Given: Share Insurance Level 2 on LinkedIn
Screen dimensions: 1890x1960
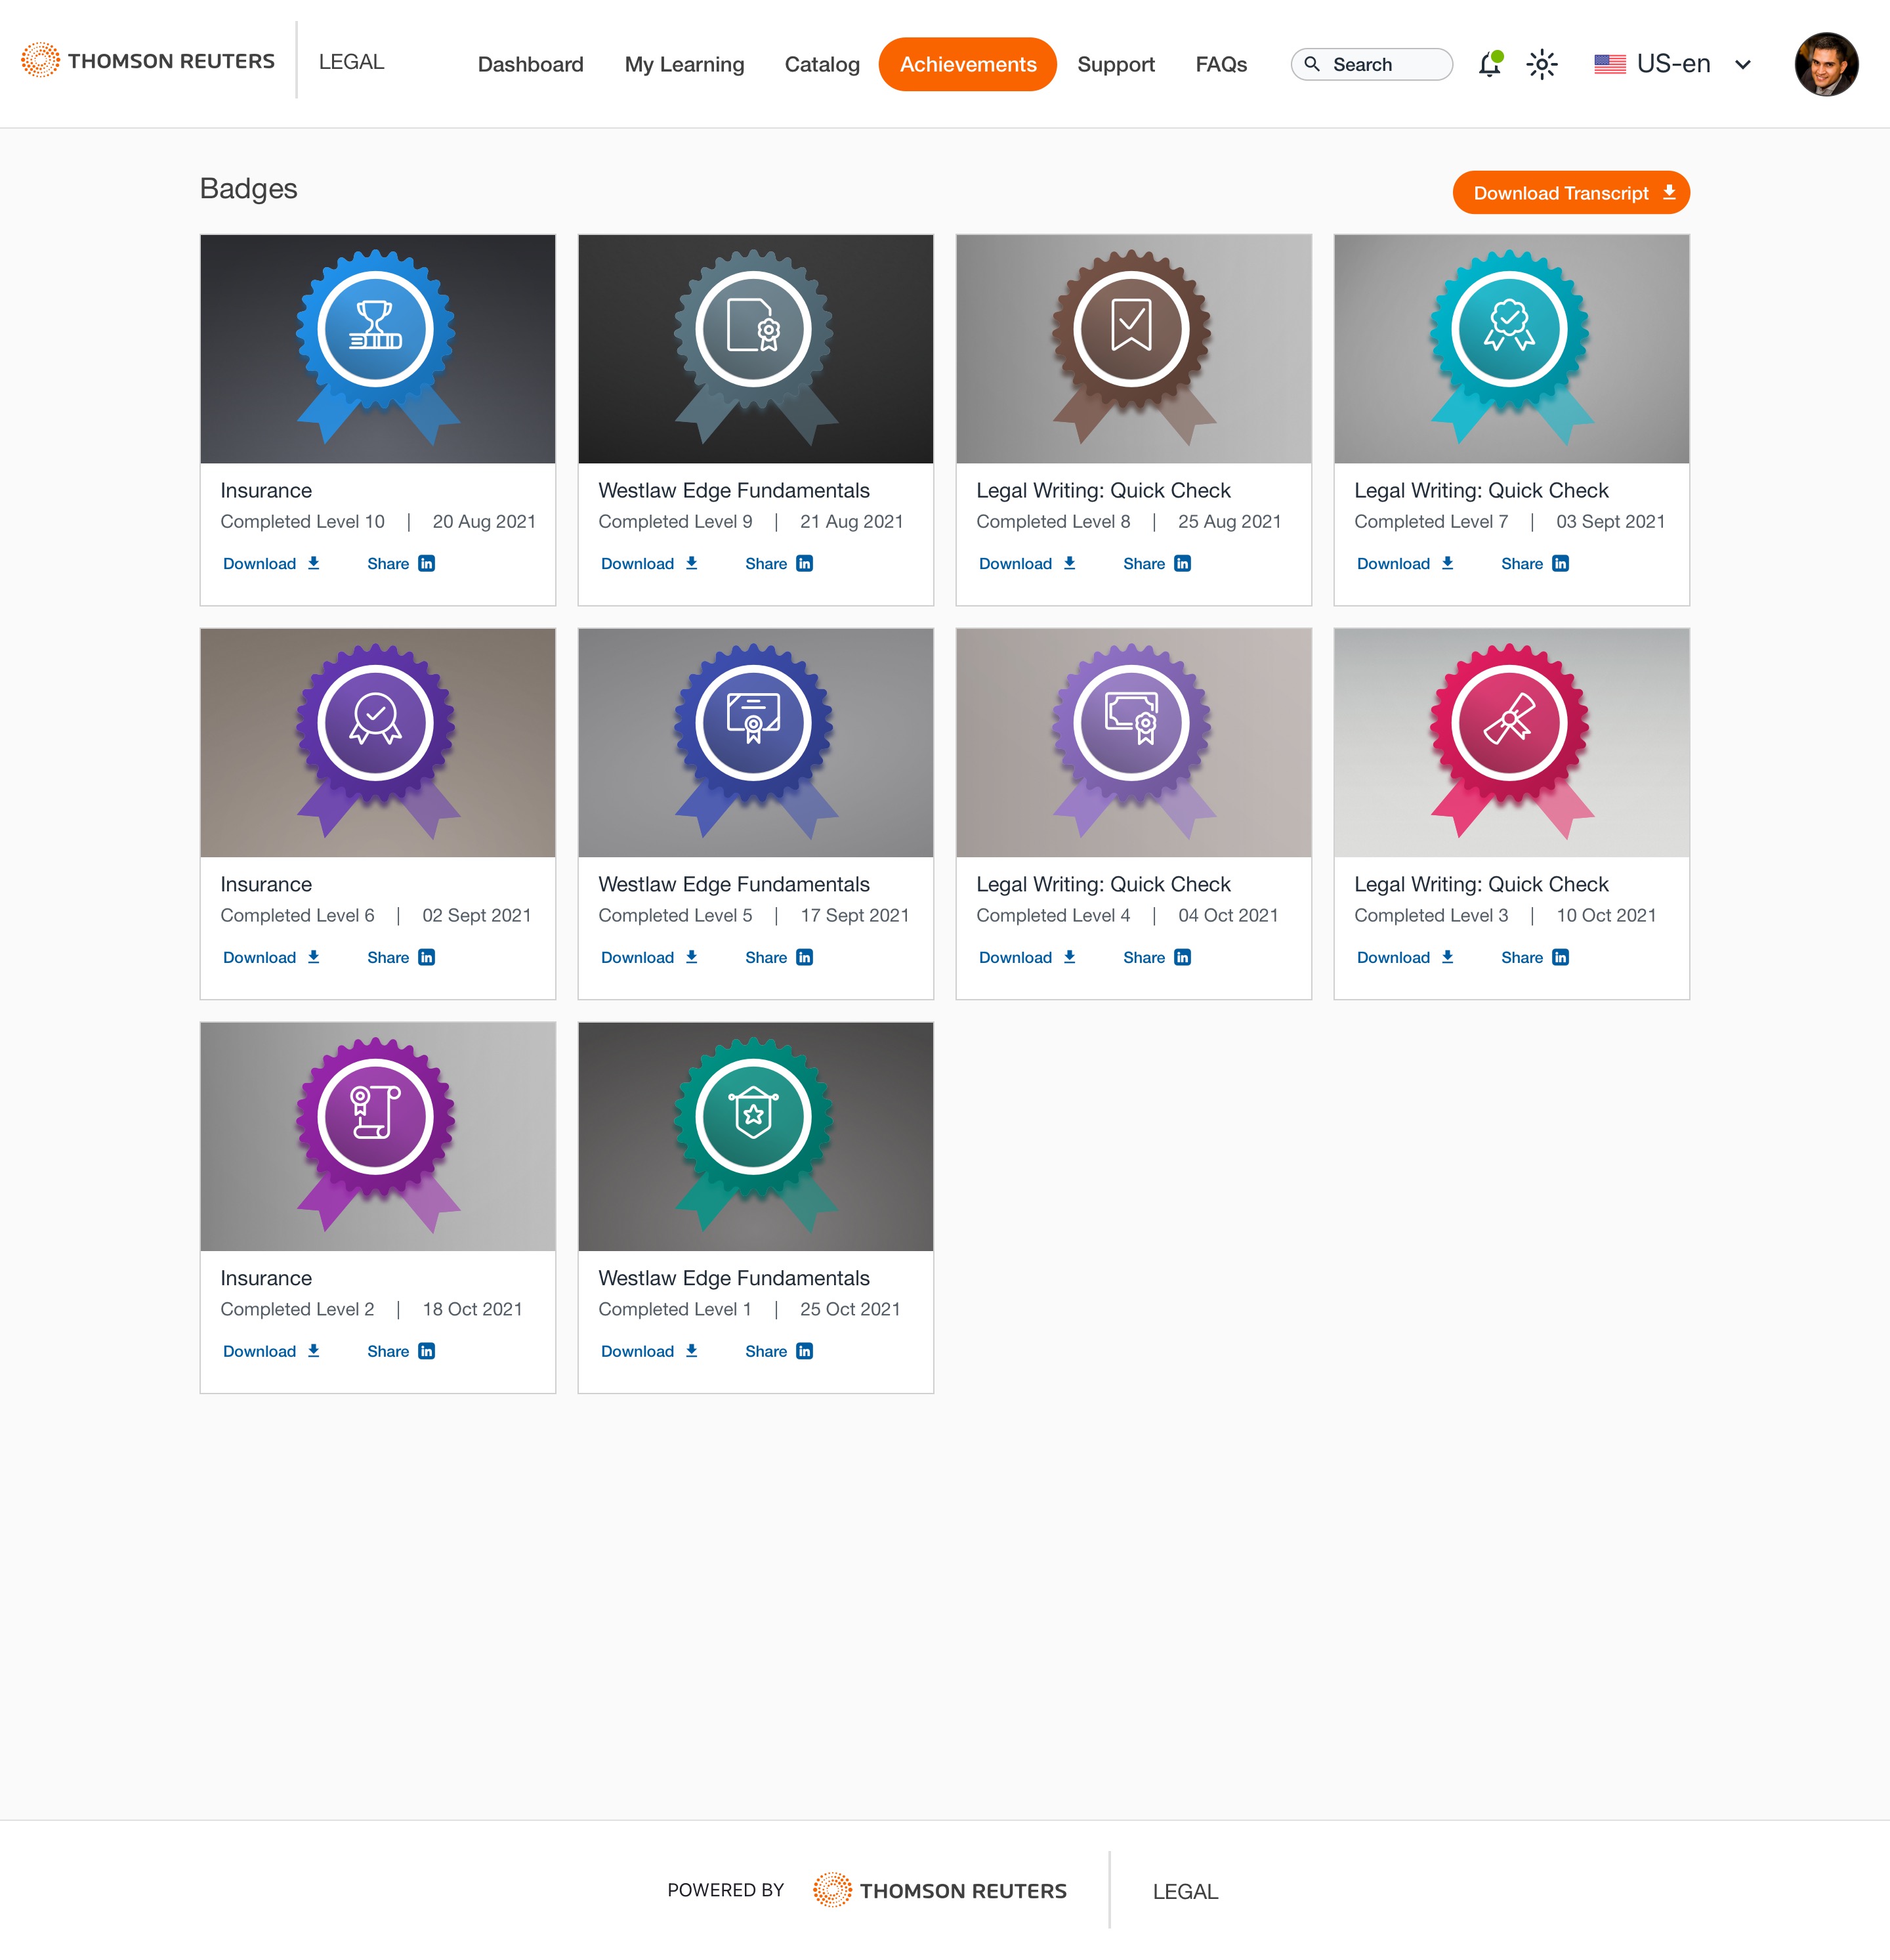Looking at the screenshot, I should pos(401,1352).
